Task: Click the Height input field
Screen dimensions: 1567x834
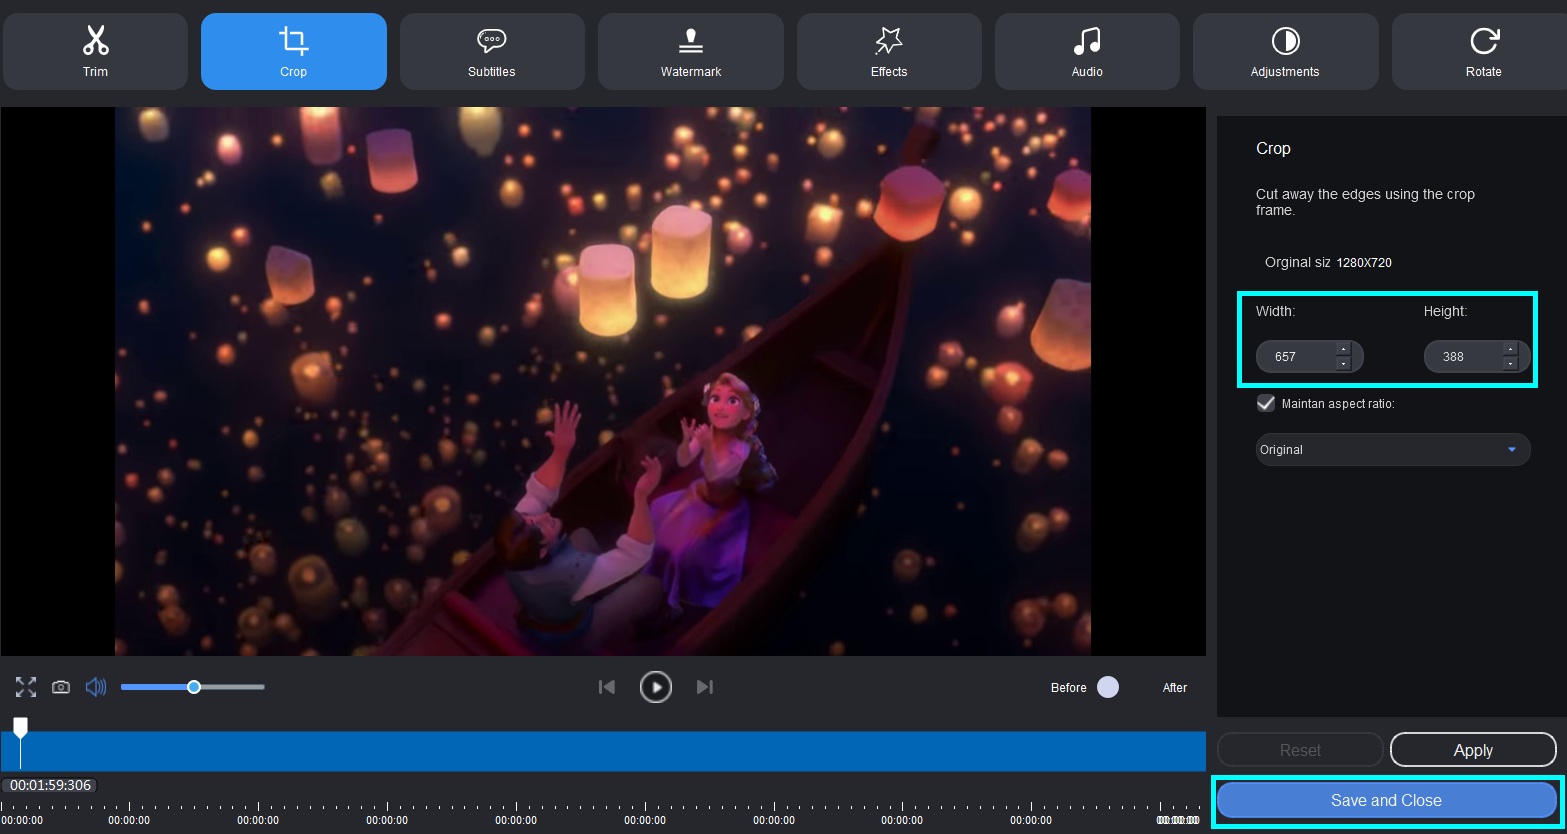Action: 1477,356
